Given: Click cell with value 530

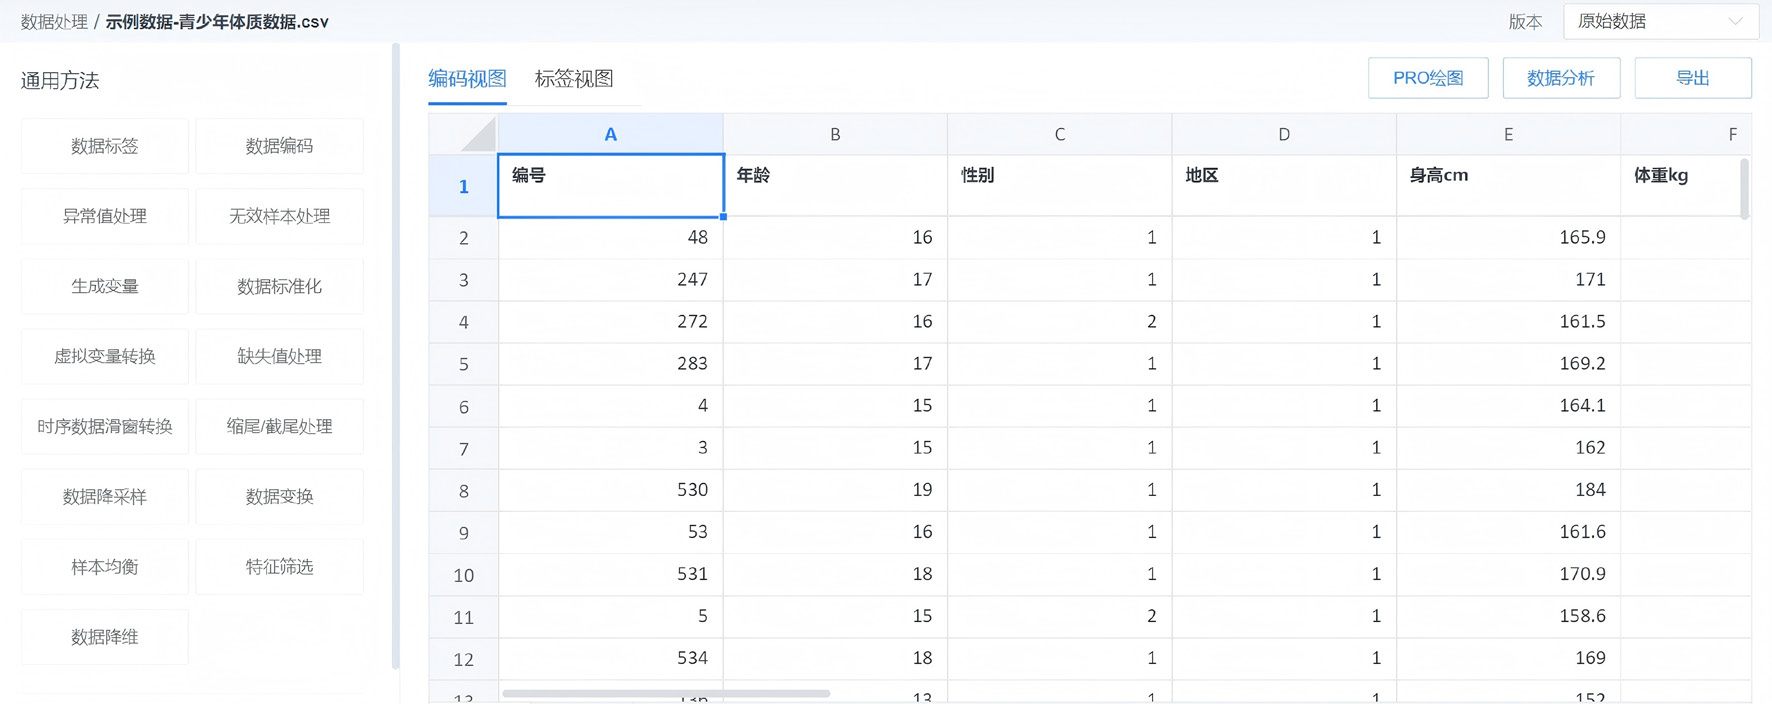Looking at the screenshot, I should [610, 490].
